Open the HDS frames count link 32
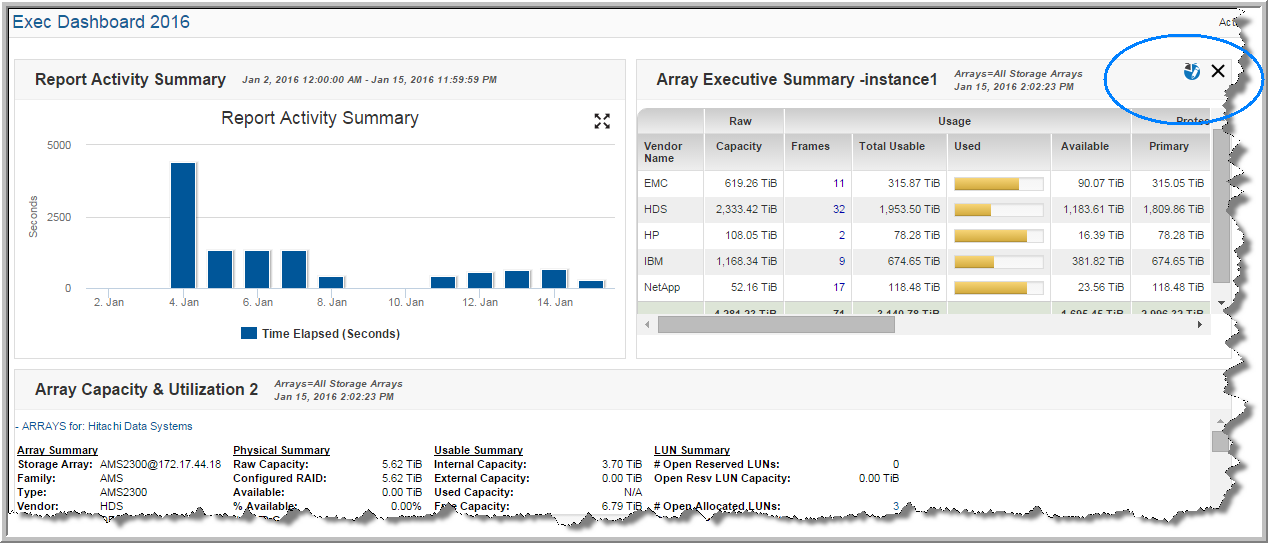 [838, 210]
